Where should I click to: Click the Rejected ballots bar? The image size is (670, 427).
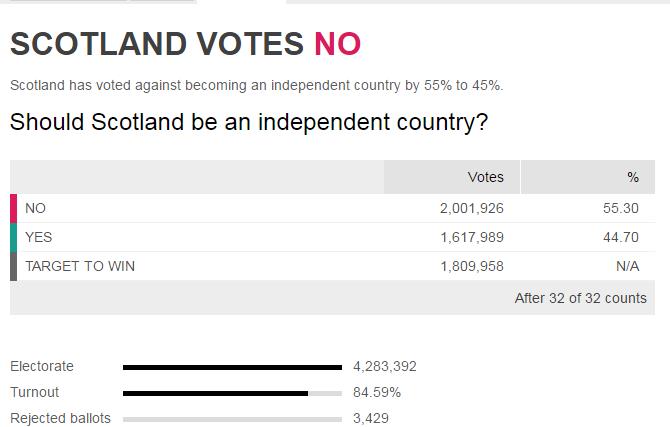point(232,419)
